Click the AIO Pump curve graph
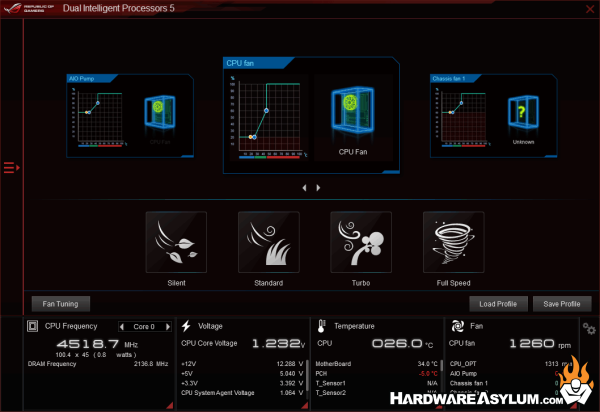Viewport: 600px width, 412px height. (99, 117)
